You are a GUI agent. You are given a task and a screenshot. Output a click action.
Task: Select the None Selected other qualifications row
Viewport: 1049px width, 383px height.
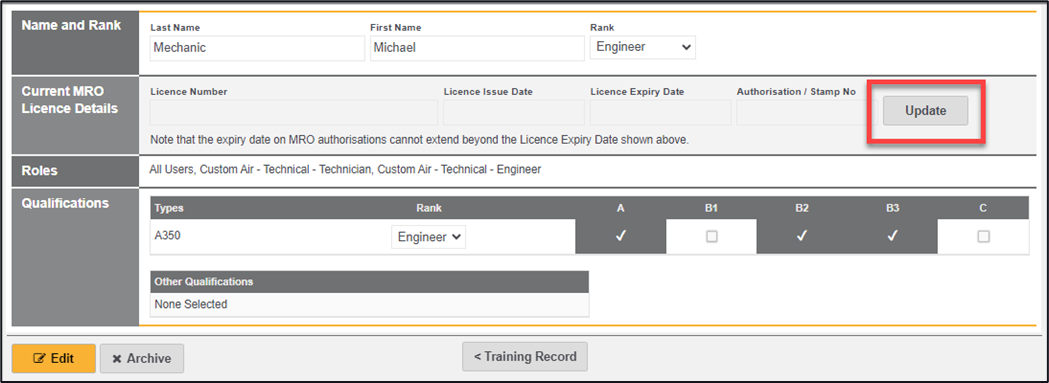(369, 305)
